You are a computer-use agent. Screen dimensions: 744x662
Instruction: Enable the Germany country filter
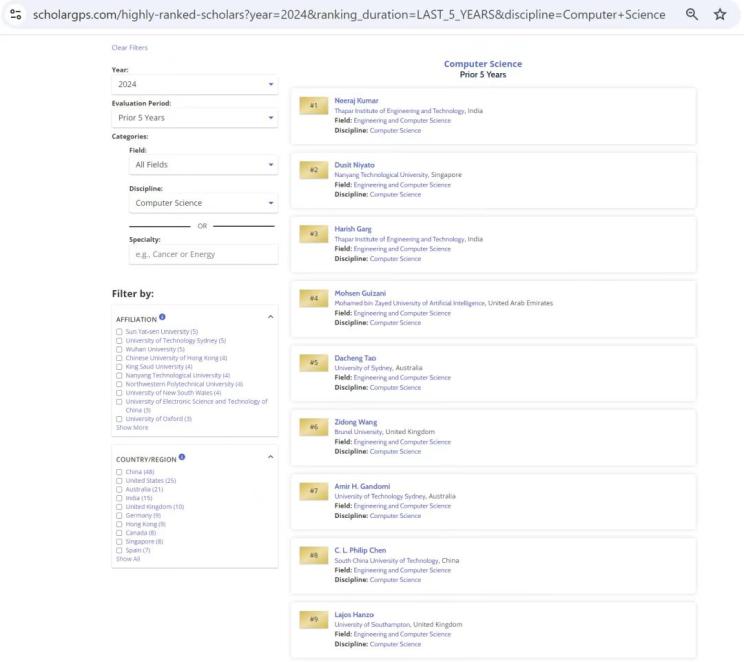tap(119, 515)
